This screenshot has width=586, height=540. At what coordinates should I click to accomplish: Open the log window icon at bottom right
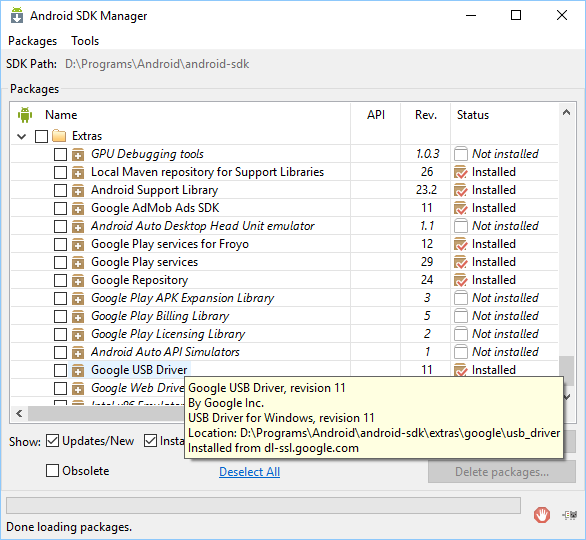(570, 515)
